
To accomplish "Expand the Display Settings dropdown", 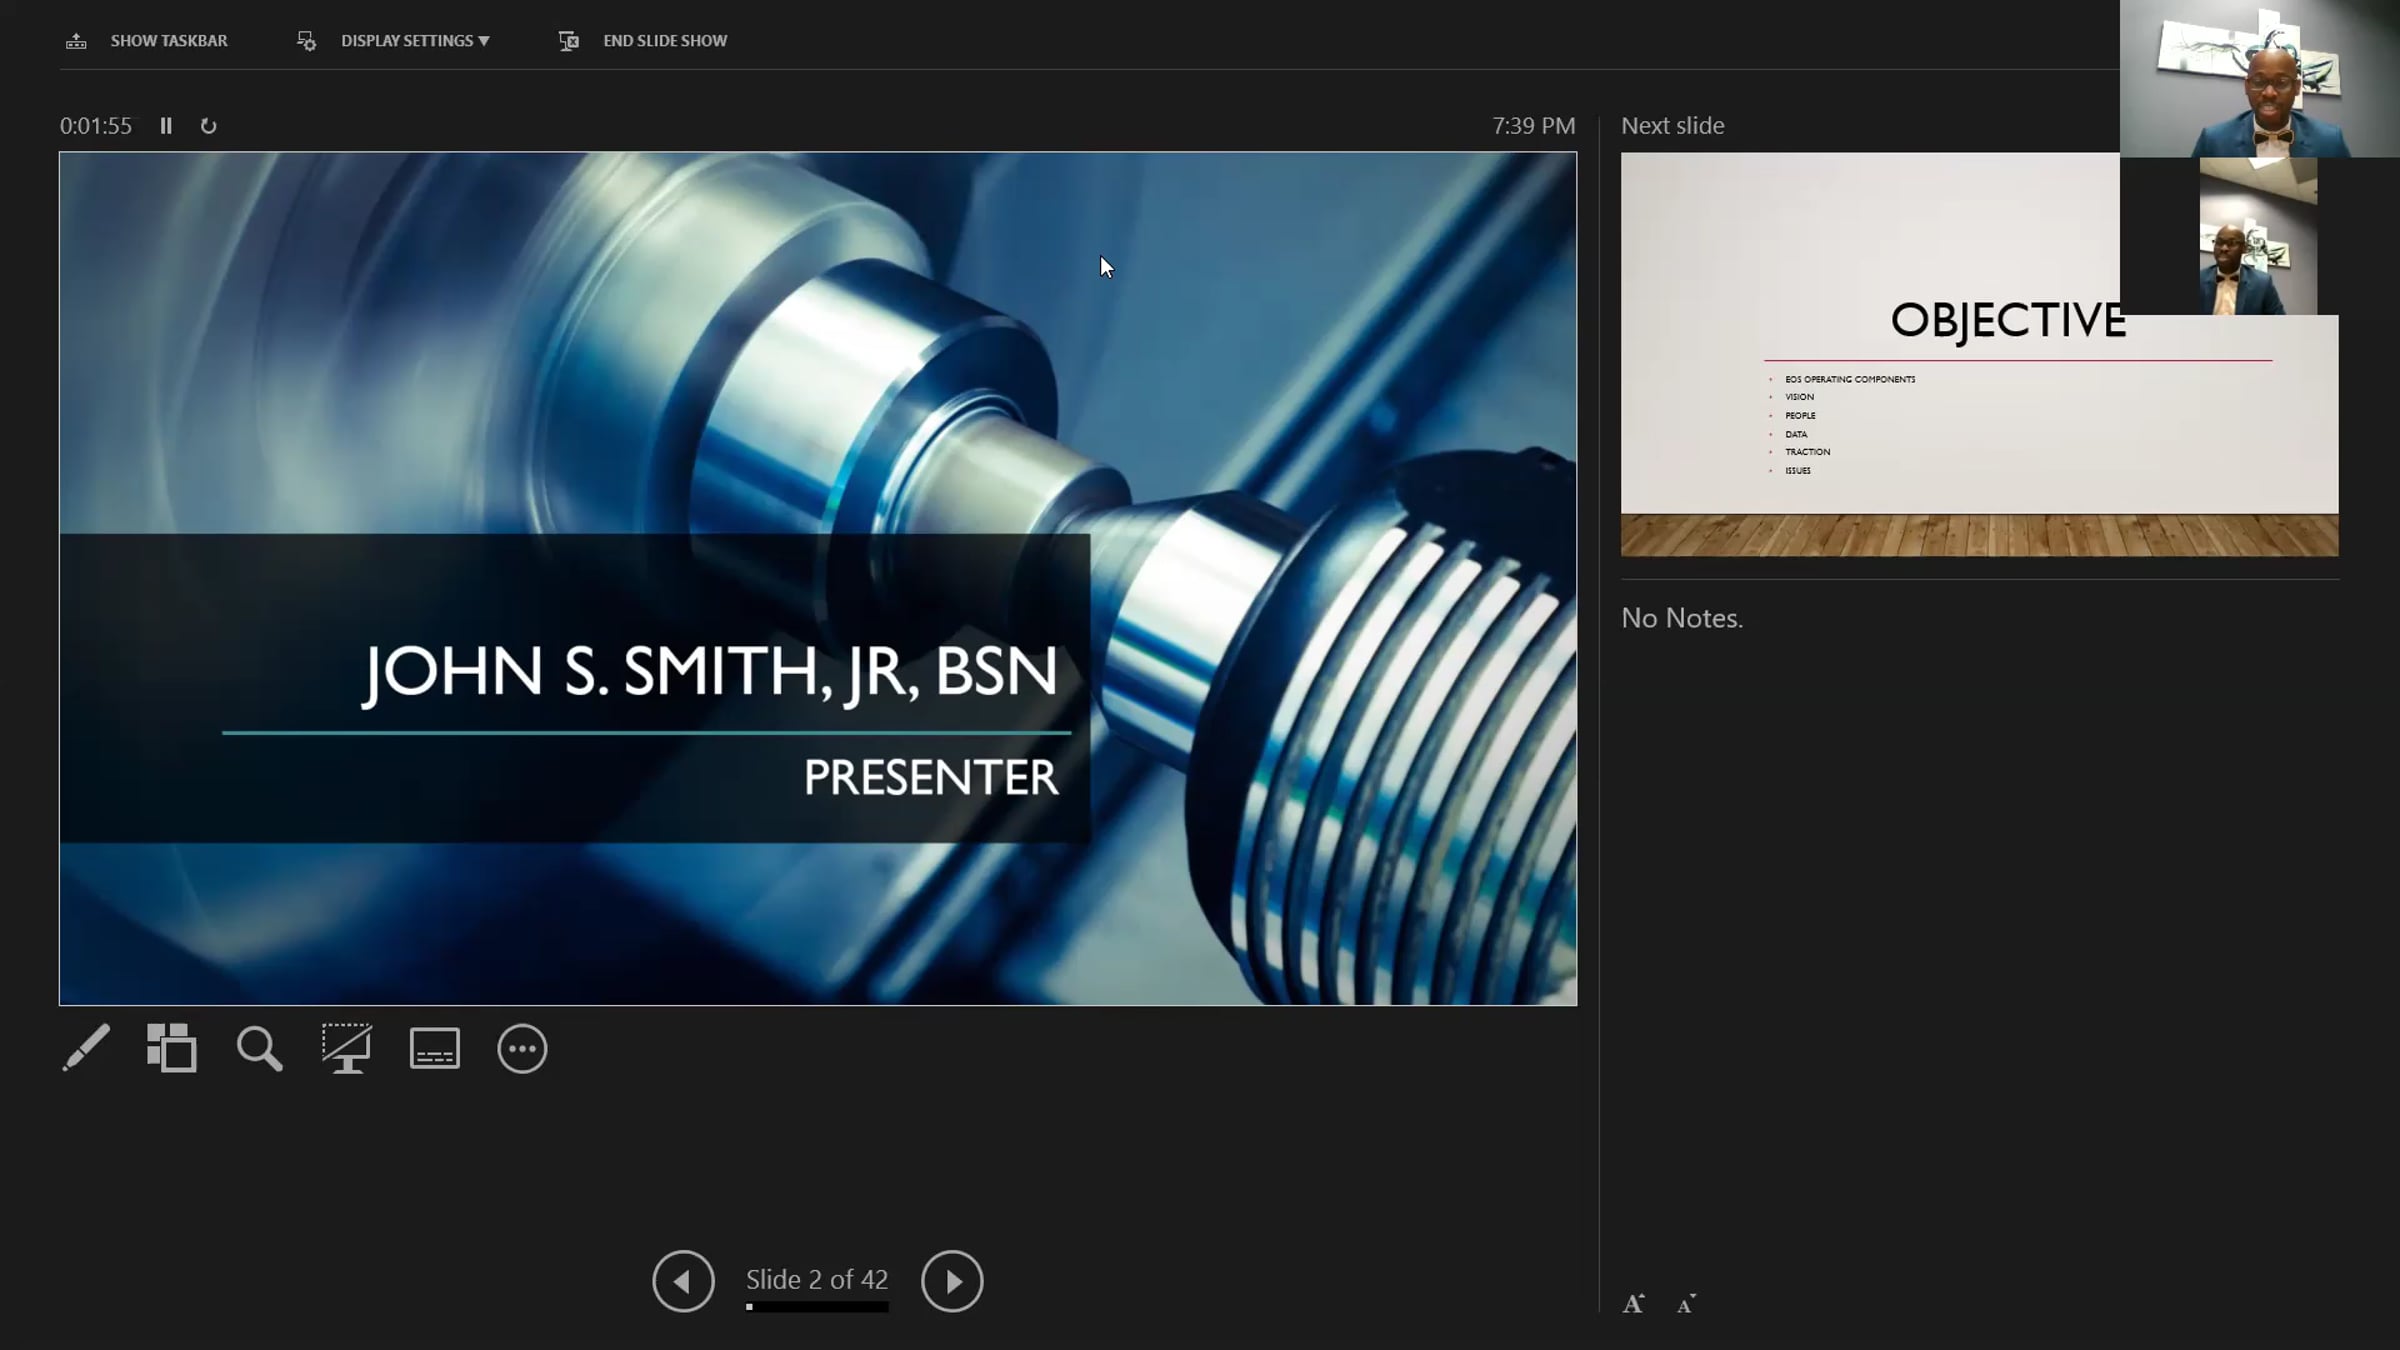I will point(414,41).
